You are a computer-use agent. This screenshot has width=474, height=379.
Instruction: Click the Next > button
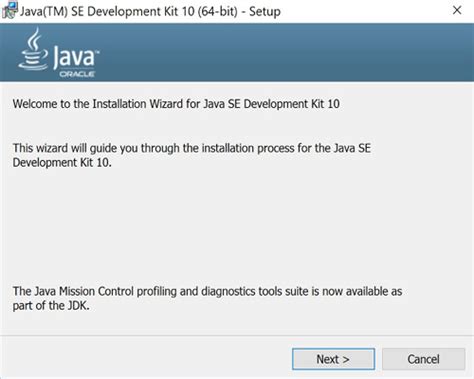(x=333, y=359)
